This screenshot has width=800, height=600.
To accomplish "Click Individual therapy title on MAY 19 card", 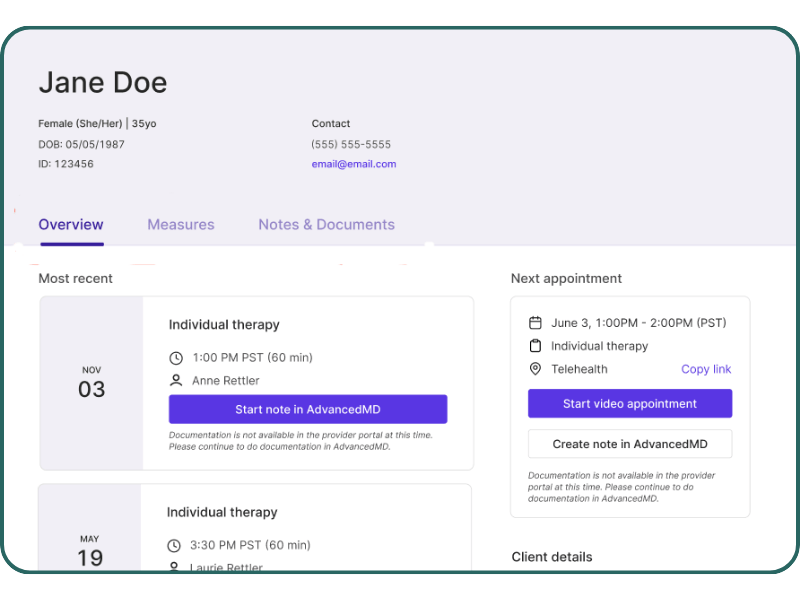I will (x=222, y=512).
